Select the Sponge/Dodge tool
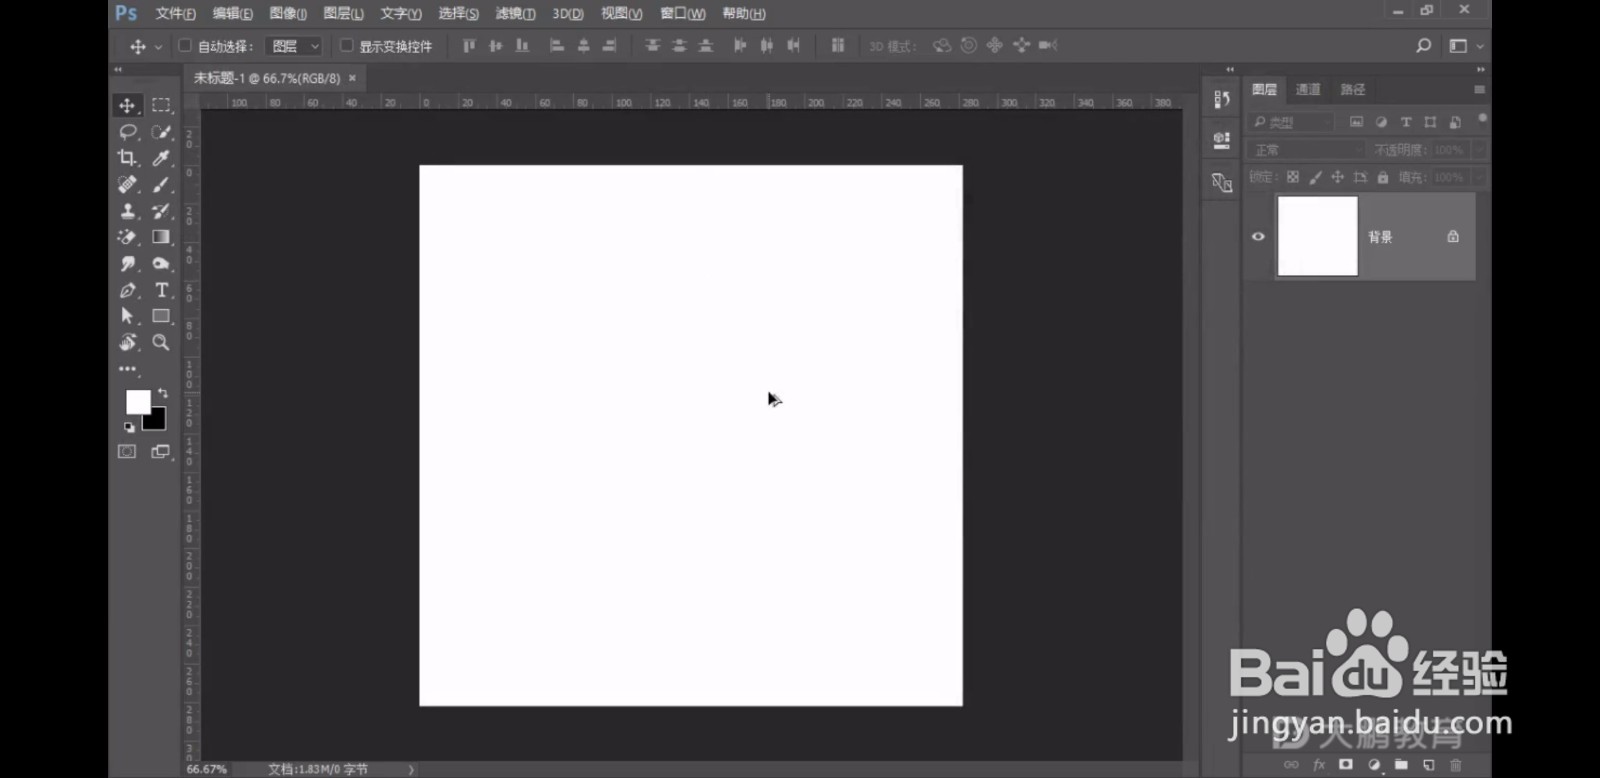 pyautogui.click(x=161, y=263)
